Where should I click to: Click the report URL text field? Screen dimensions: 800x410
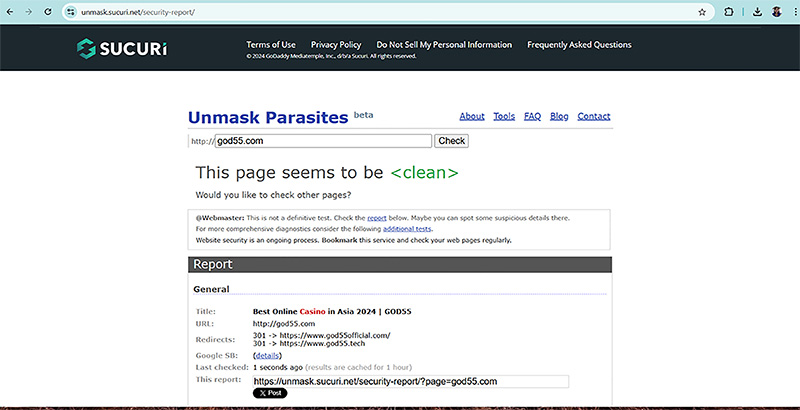point(410,381)
